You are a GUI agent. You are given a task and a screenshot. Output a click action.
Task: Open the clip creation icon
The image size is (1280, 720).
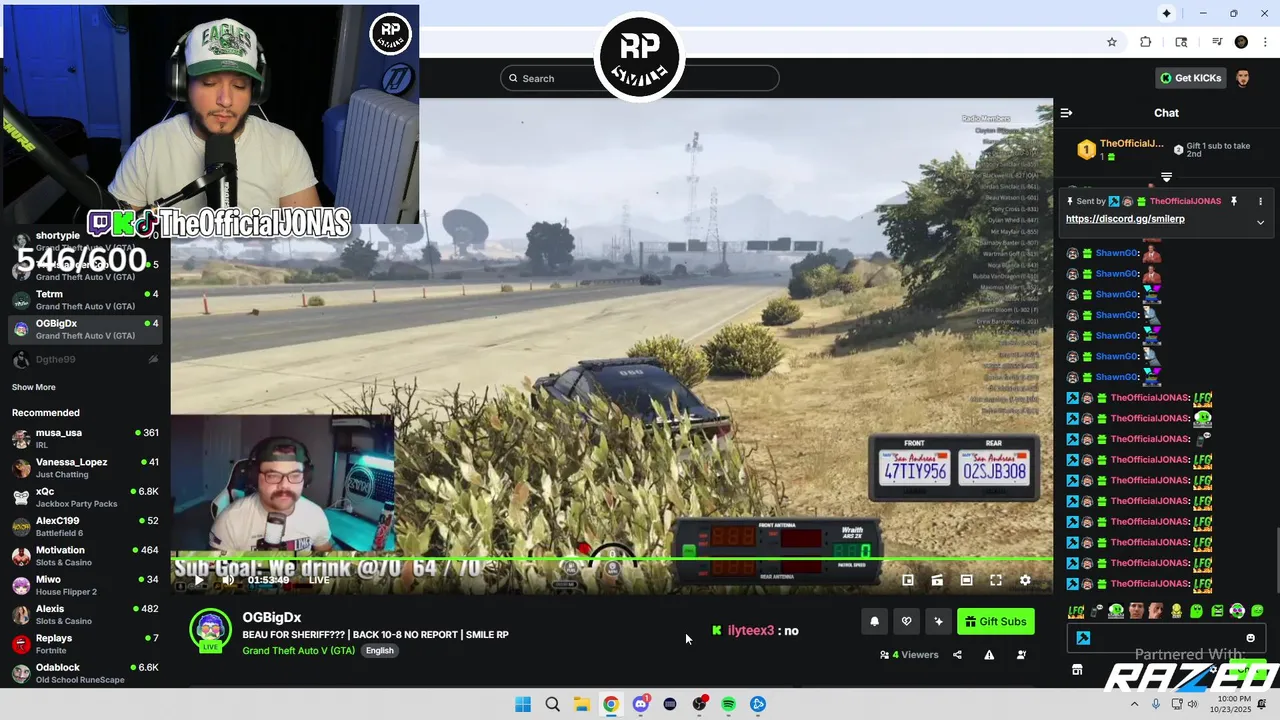pyautogui.click(x=937, y=580)
